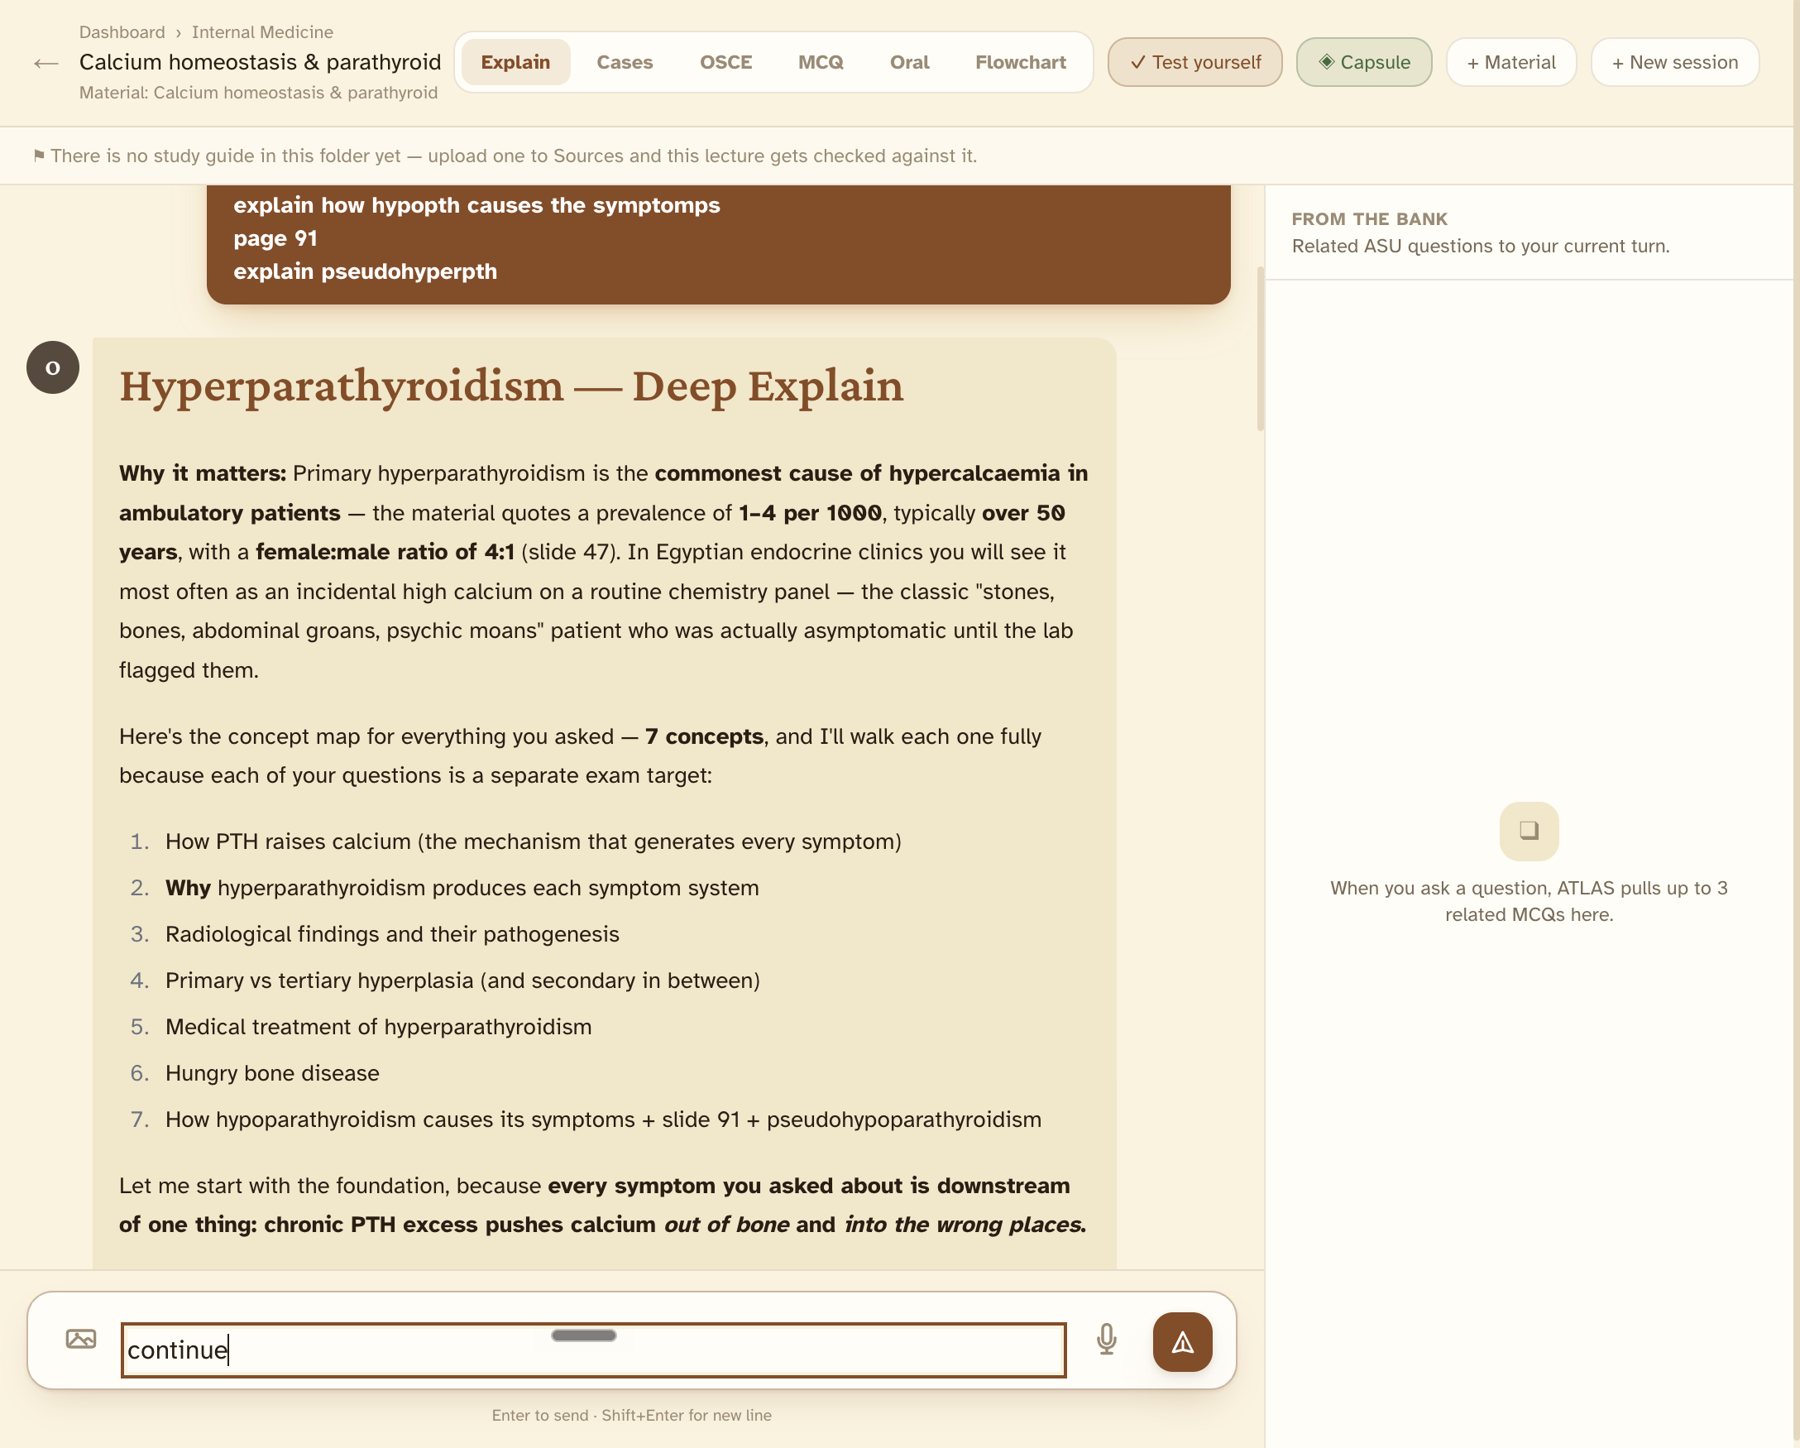Open the Cases tab
This screenshot has height=1448, width=1800.
[624, 62]
